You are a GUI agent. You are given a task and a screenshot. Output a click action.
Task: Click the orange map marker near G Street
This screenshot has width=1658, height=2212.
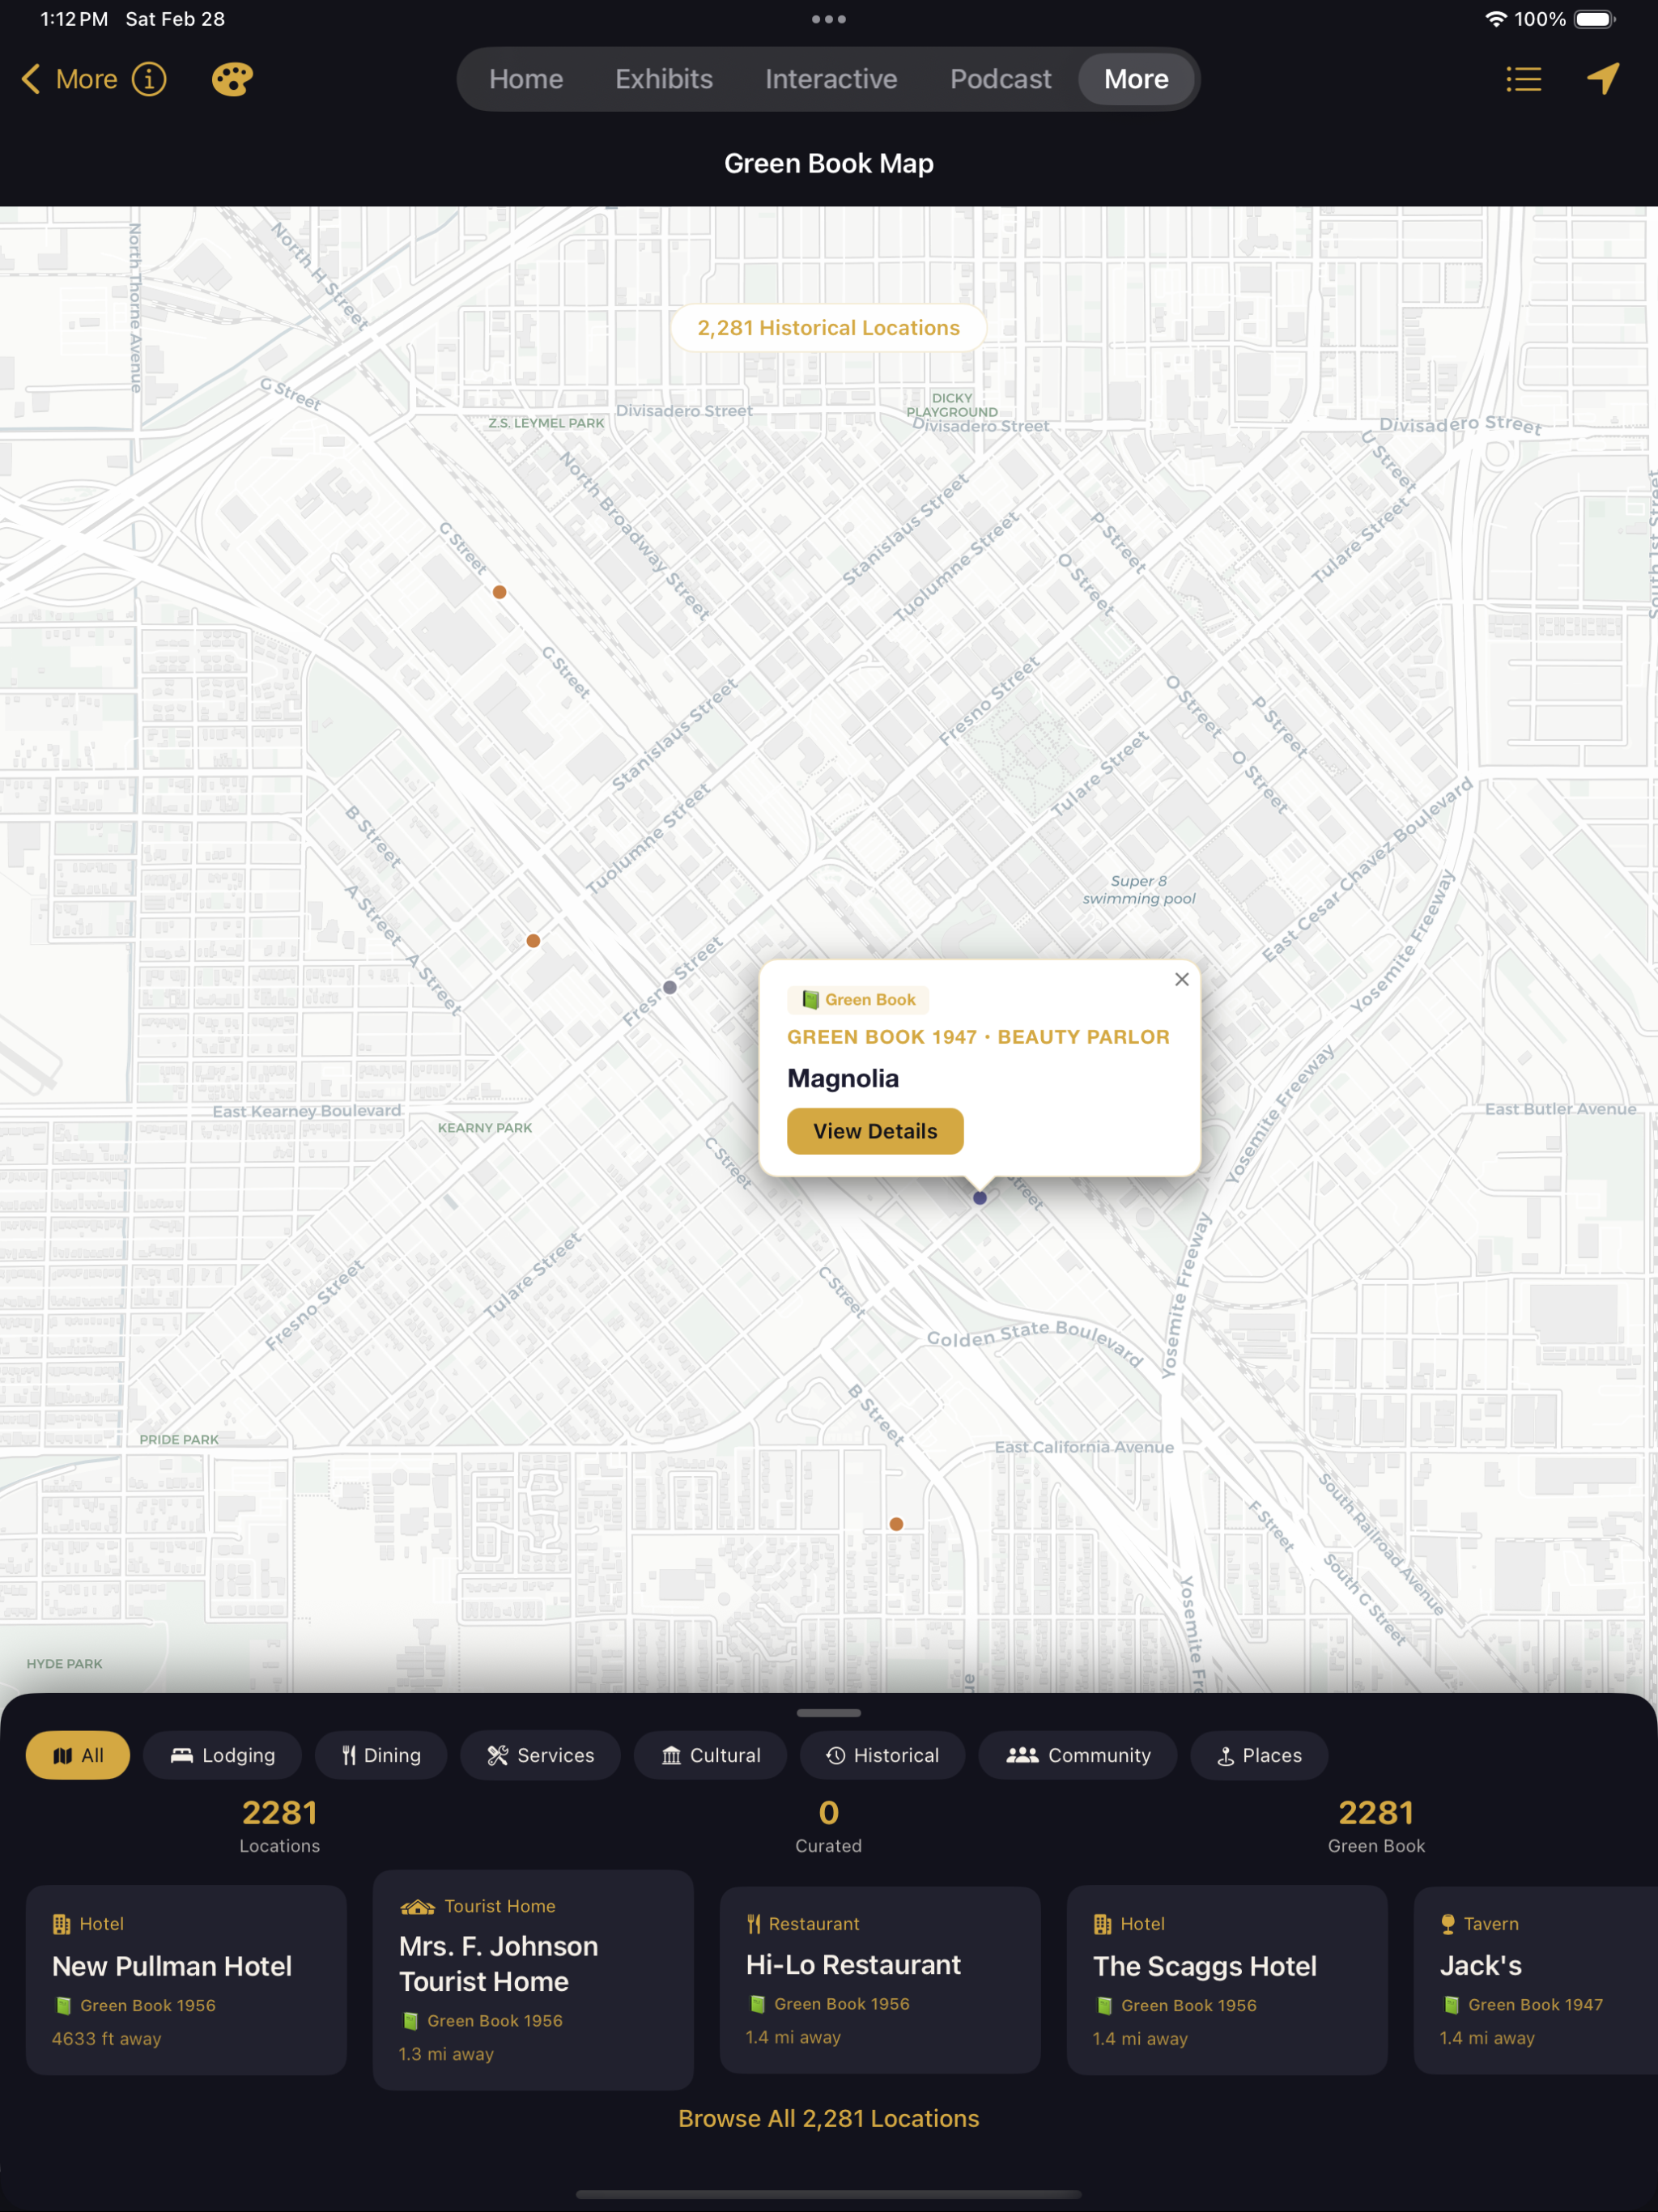coord(499,592)
